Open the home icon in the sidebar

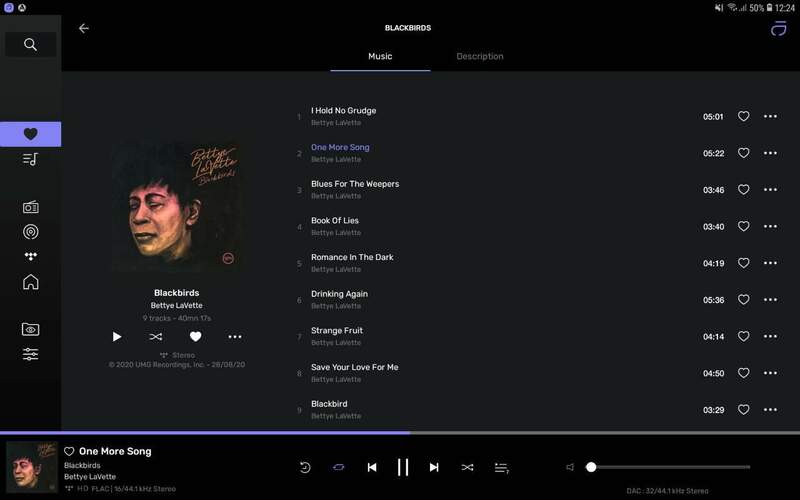[x=30, y=282]
